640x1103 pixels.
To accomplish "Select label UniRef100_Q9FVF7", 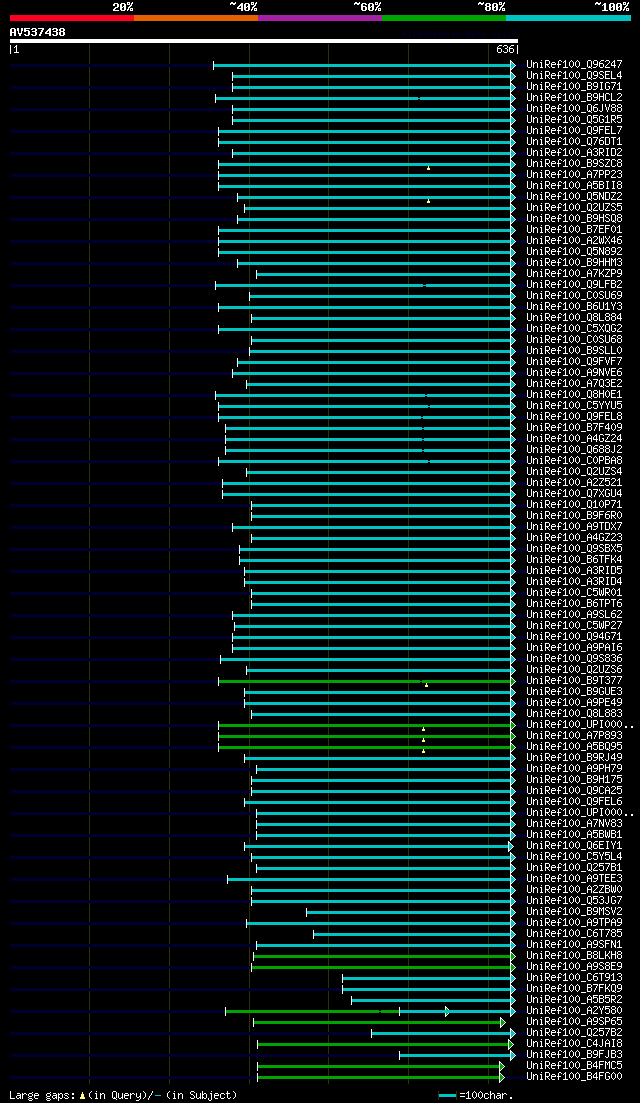I will click(574, 362).
